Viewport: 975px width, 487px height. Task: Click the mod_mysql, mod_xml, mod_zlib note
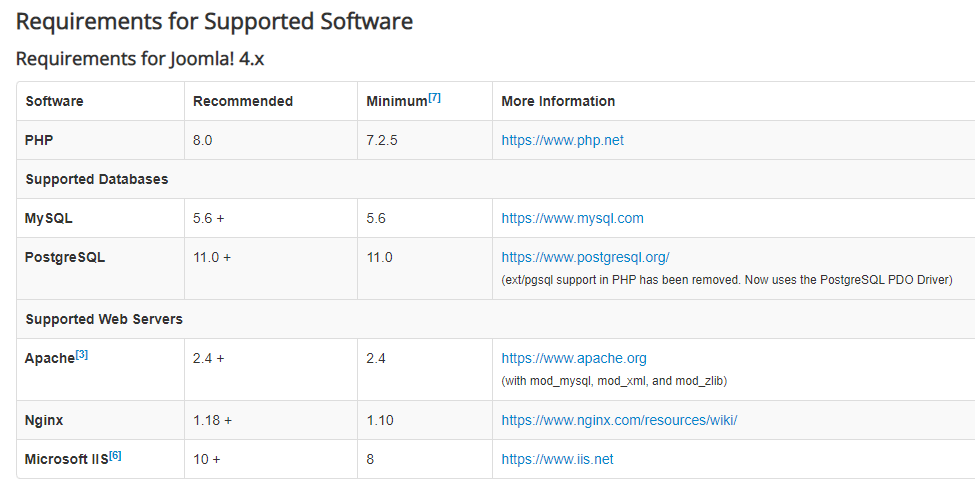[614, 381]
